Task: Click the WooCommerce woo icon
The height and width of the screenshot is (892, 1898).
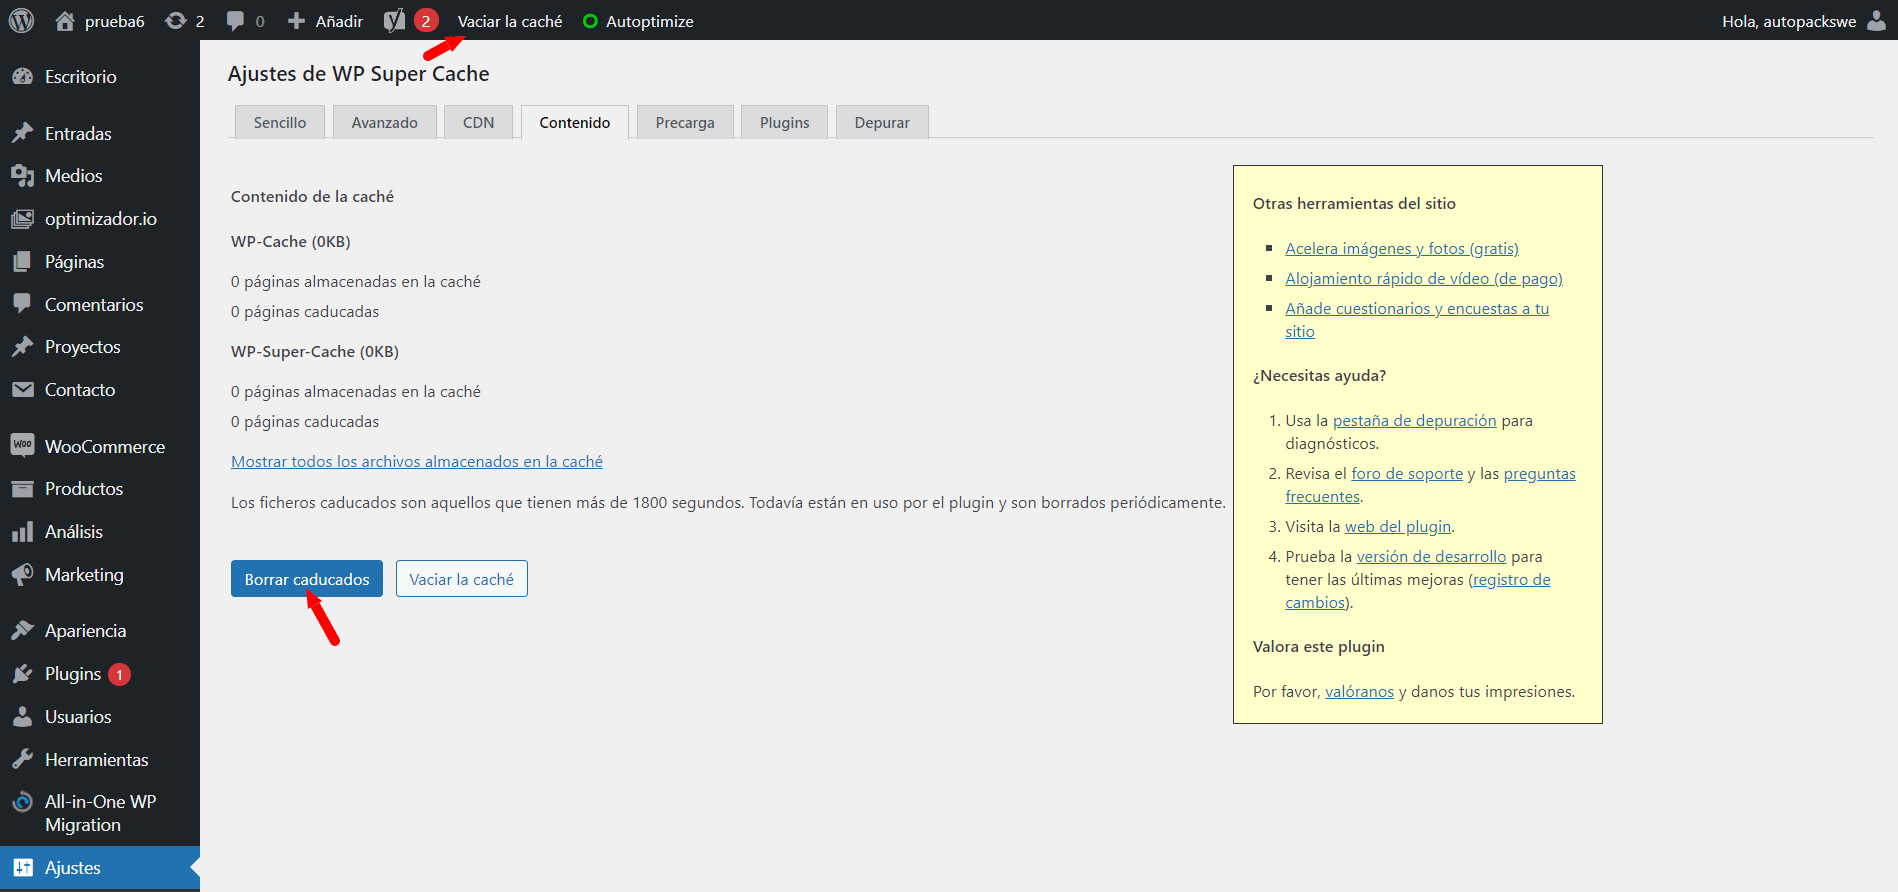Action: [x=23, y=446]
